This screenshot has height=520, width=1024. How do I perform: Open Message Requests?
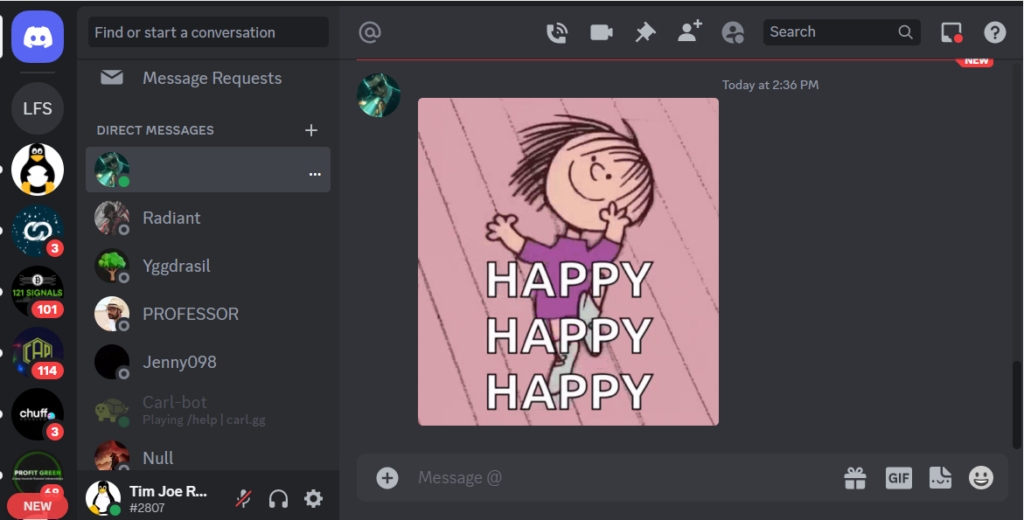(x=208, y=78)
